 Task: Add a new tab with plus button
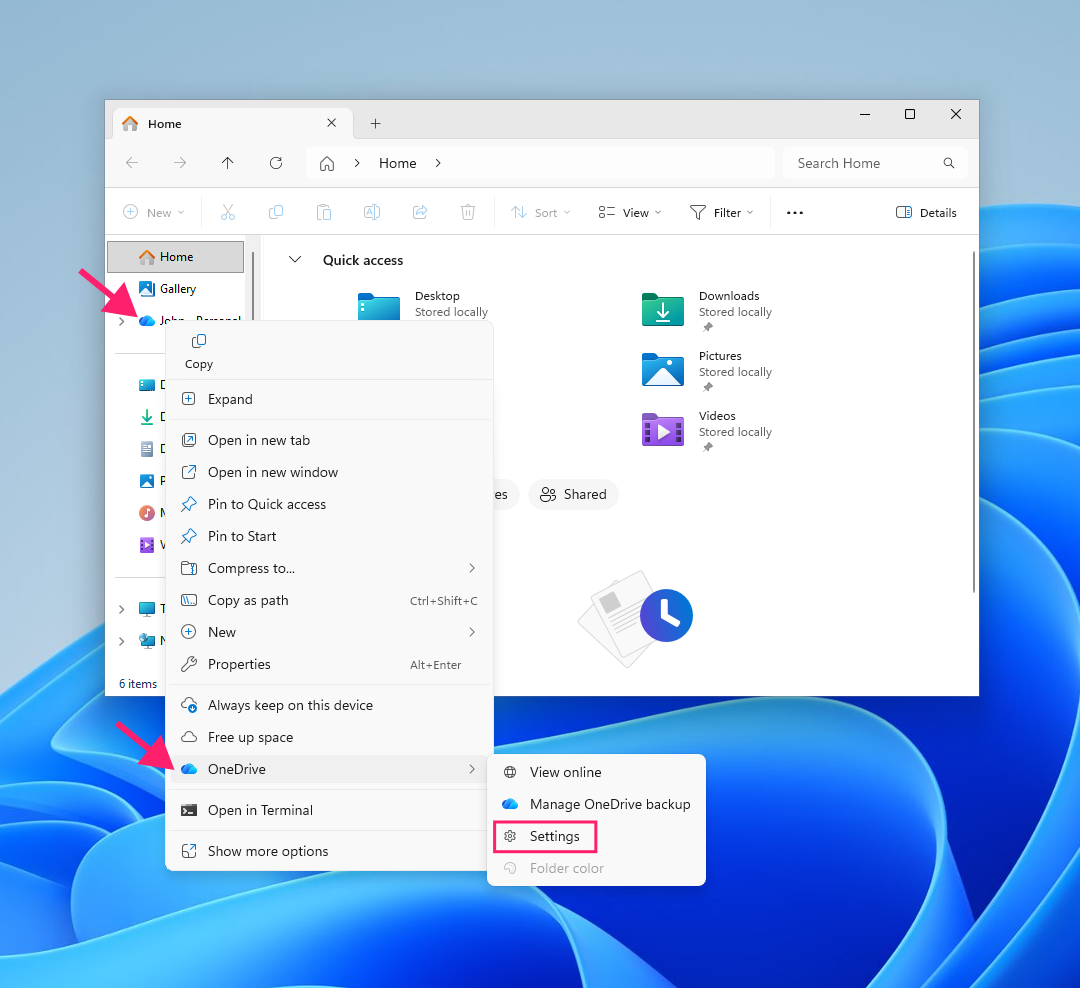point(375,123)
